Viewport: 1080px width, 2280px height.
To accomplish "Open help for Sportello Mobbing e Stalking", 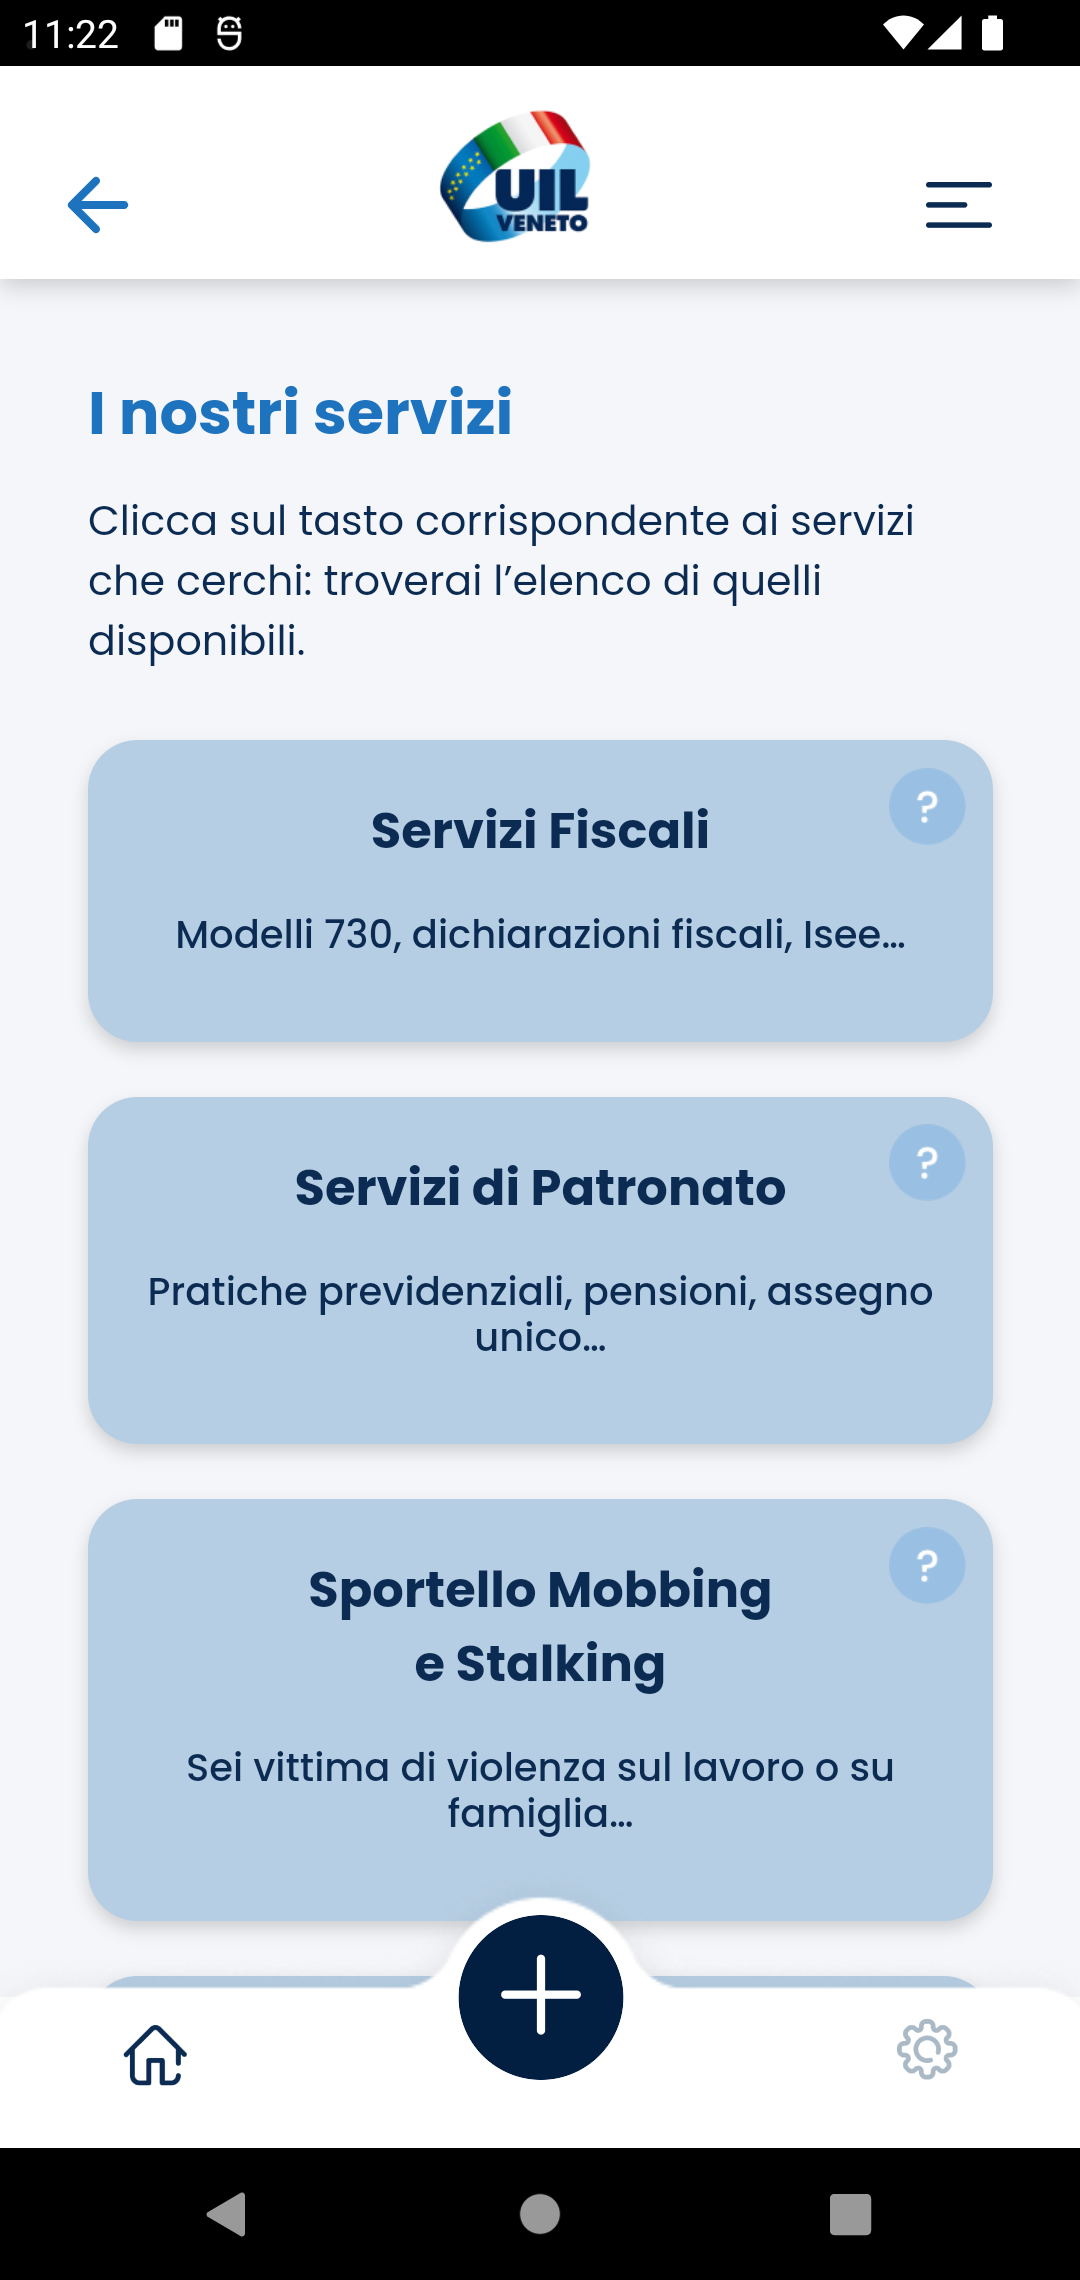I will 927,1565.
